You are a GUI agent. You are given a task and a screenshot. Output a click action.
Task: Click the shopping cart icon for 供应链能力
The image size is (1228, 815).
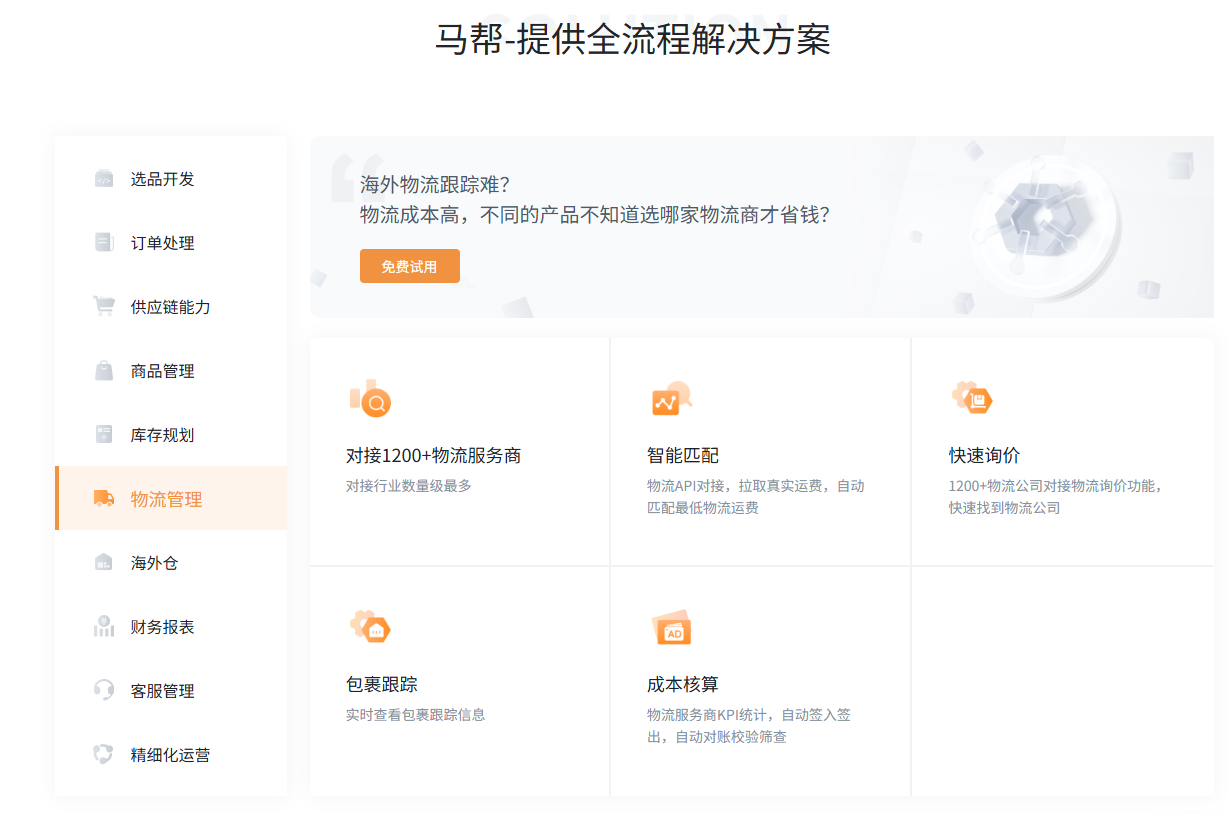pyautogui.click(x=104, y=307)
